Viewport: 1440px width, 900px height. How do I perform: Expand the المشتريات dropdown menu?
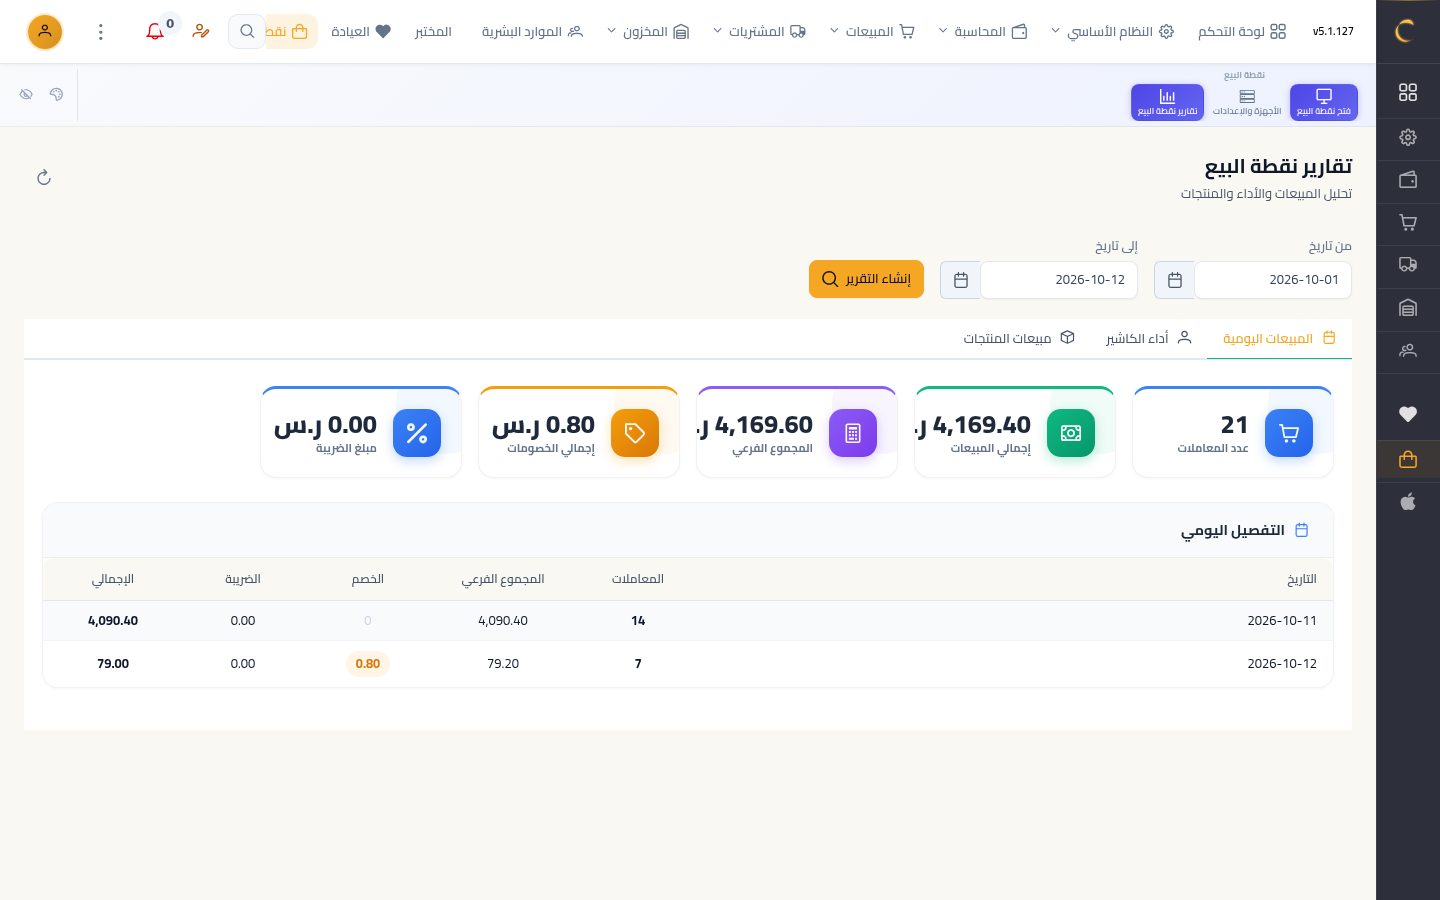point(759,32)
